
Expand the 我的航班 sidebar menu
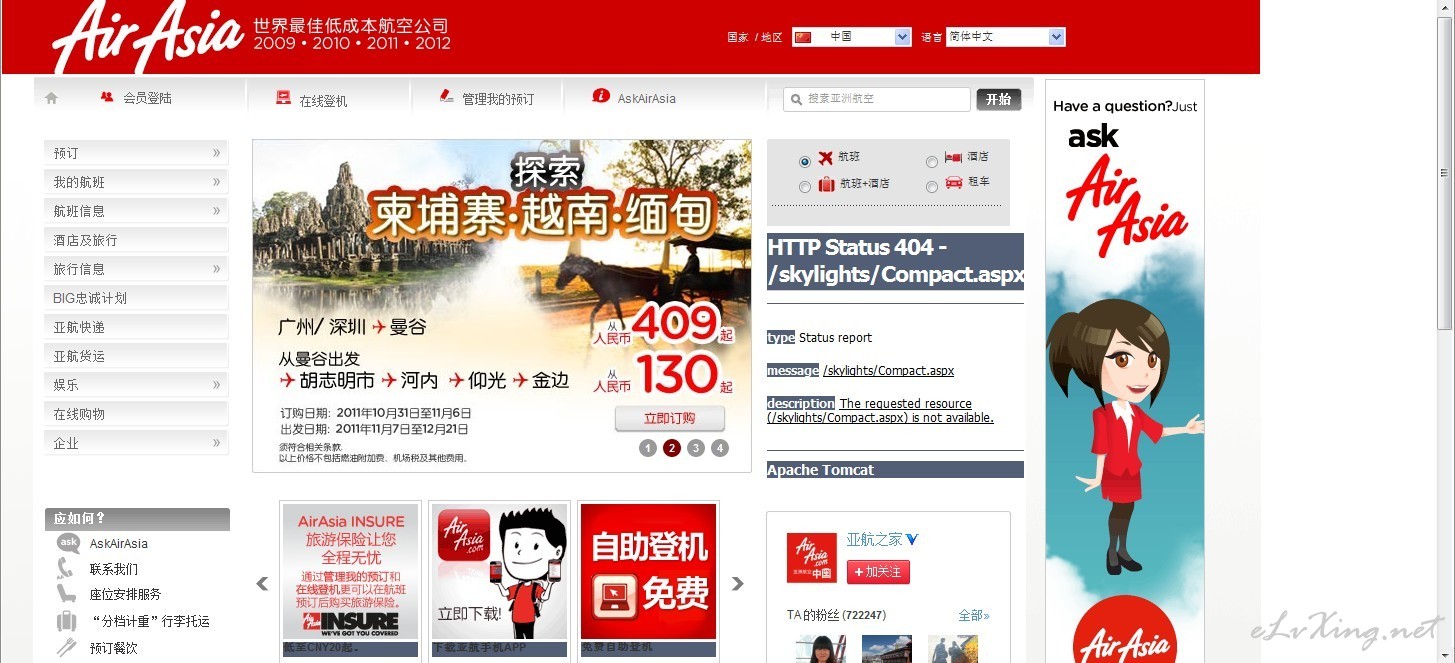(136, 182)
